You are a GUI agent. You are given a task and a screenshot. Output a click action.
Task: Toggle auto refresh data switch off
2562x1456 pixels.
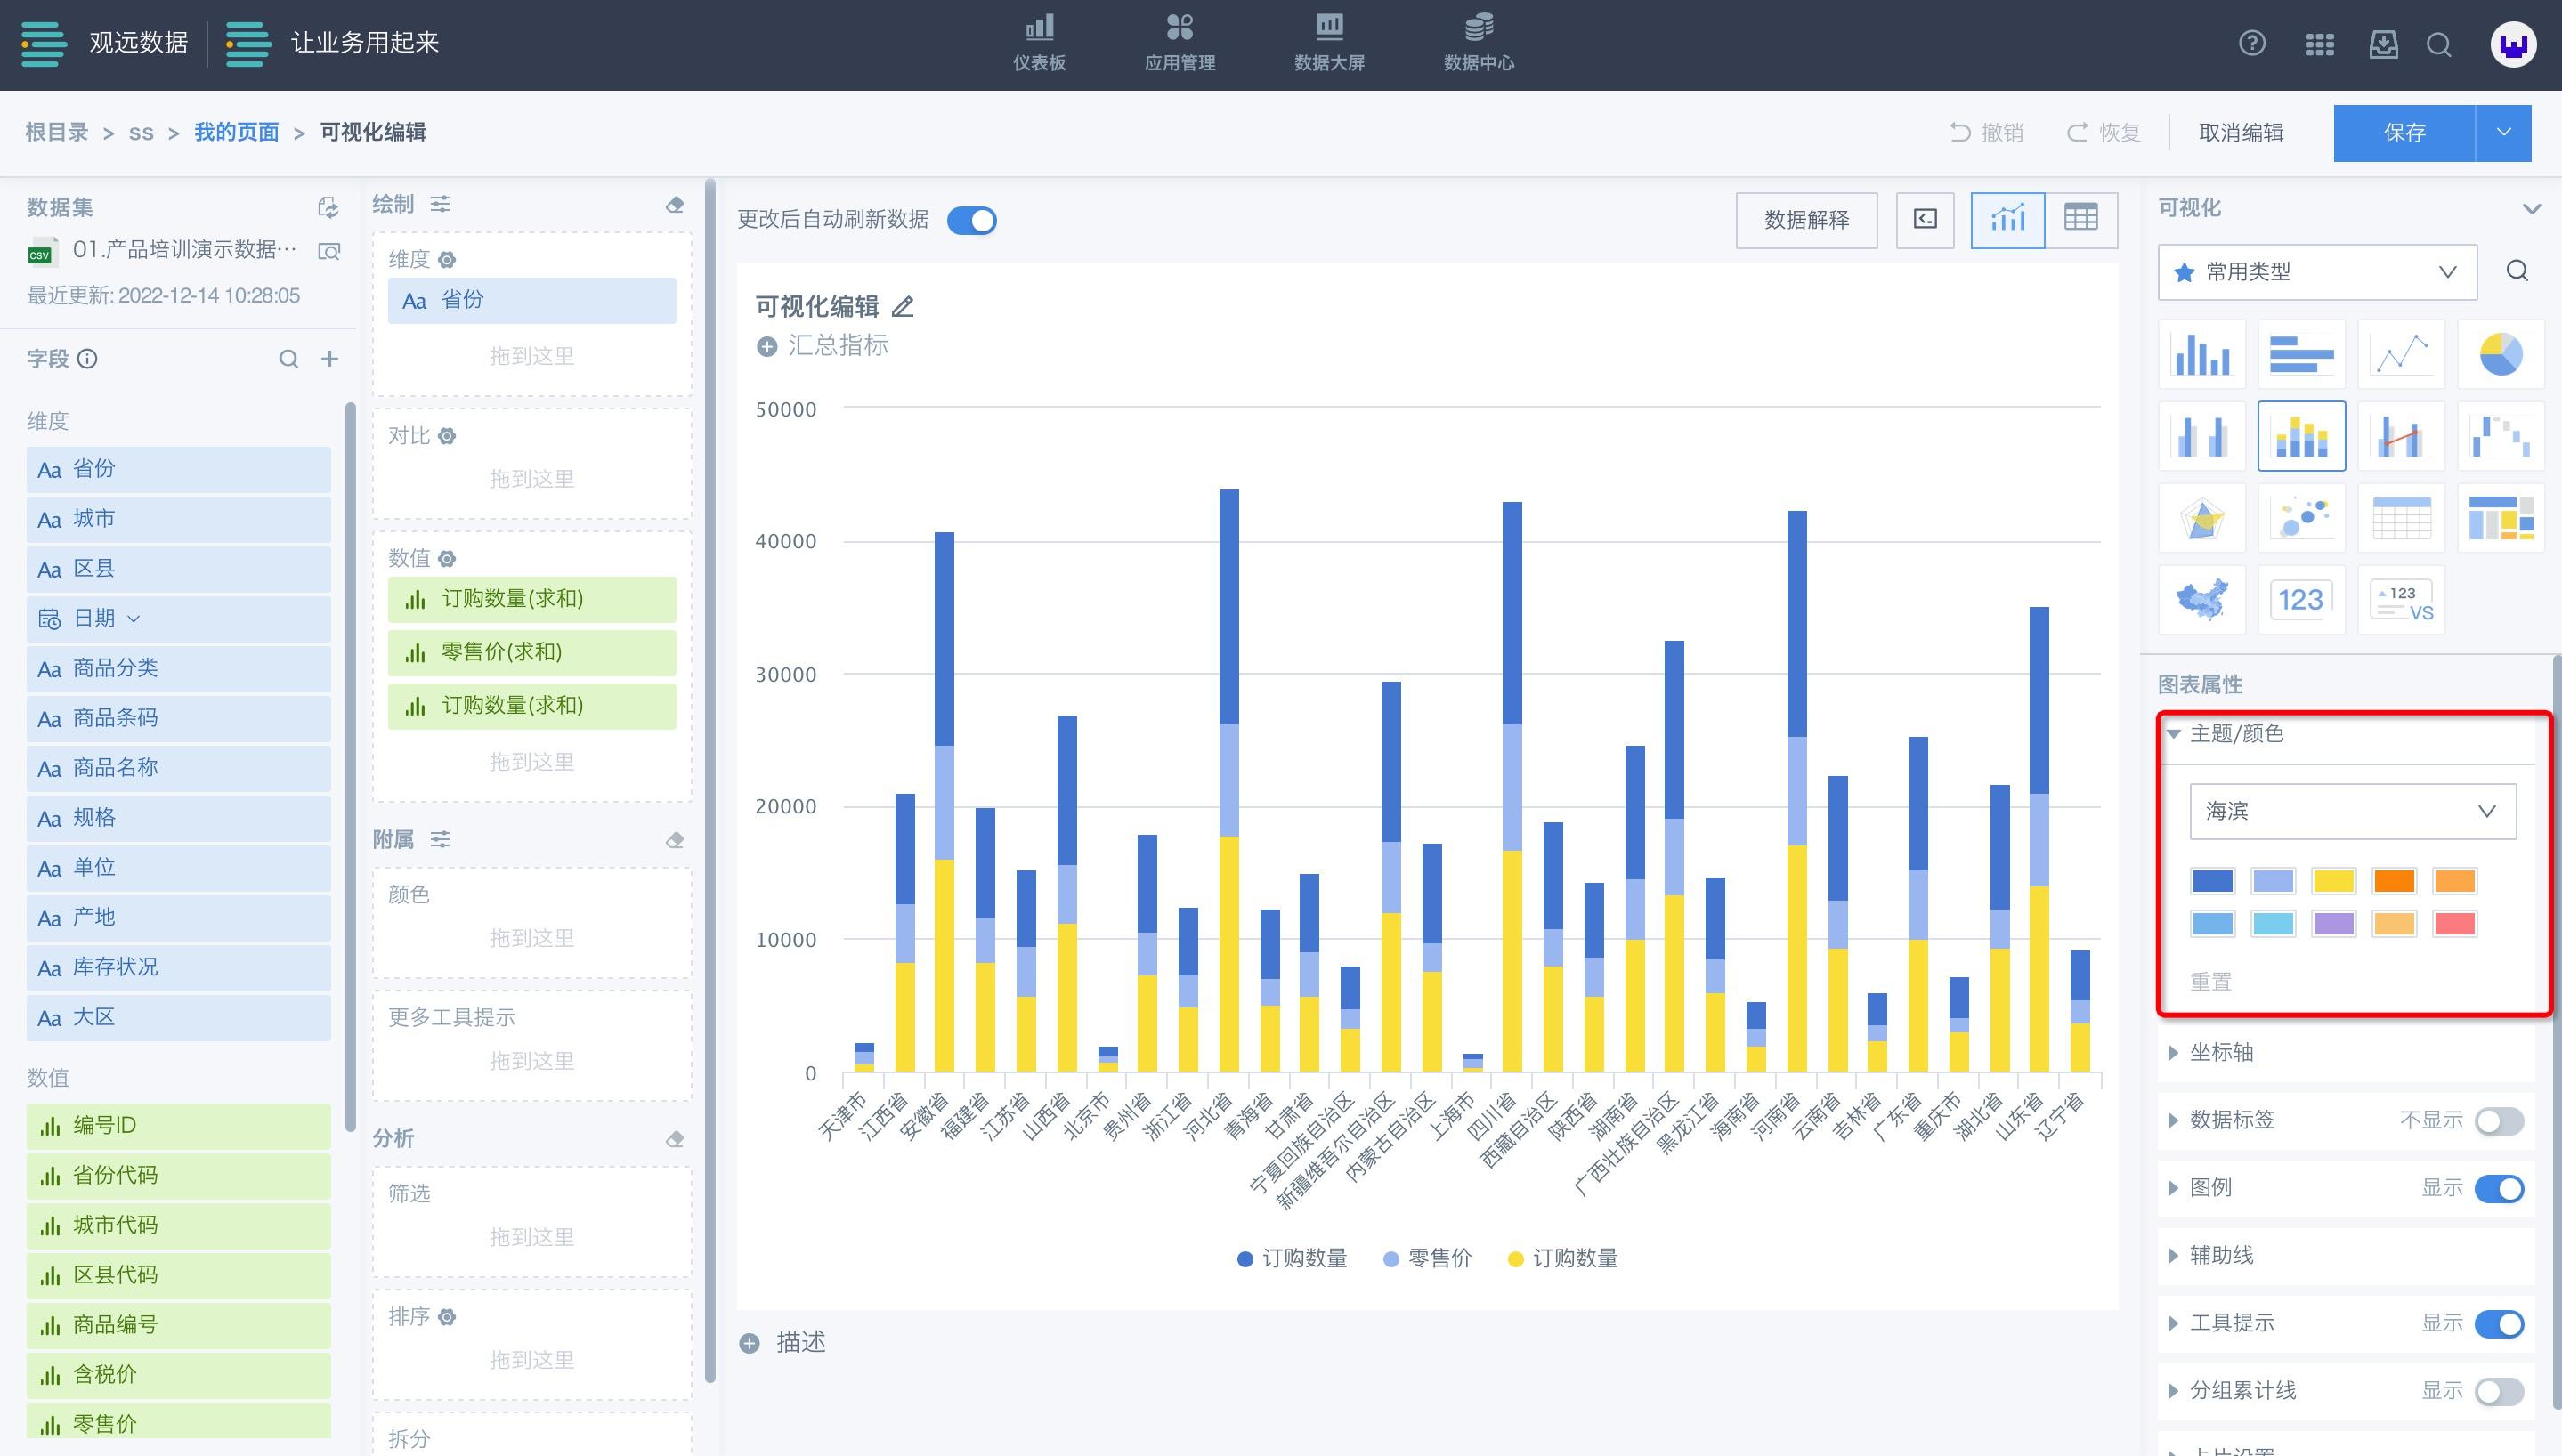click(972, 220)
